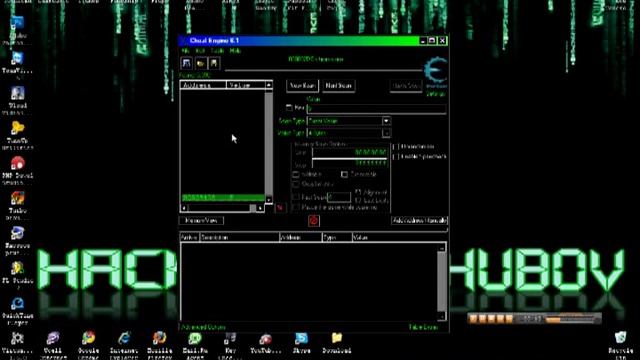Viewport: 640px width, 360px height.
Task: Open Advanced Options at window bottom
Action: [203, 327]
